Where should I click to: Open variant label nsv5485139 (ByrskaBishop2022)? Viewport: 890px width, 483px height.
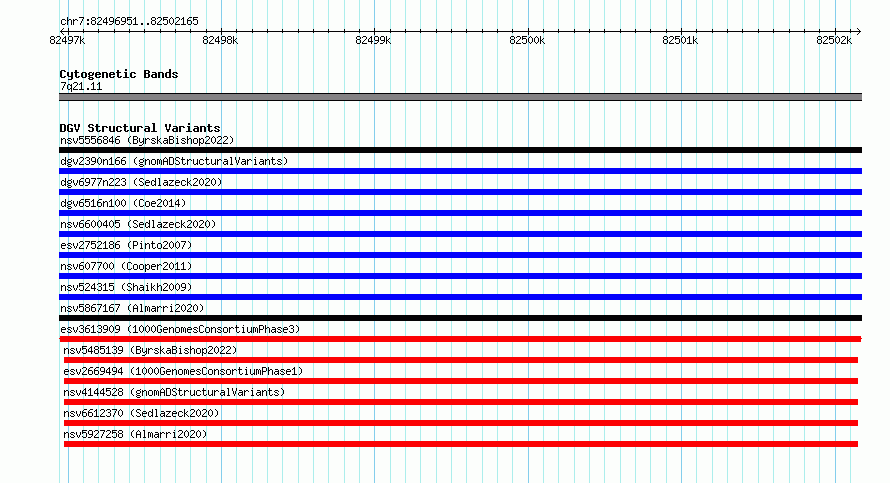[x=150, y=350]
